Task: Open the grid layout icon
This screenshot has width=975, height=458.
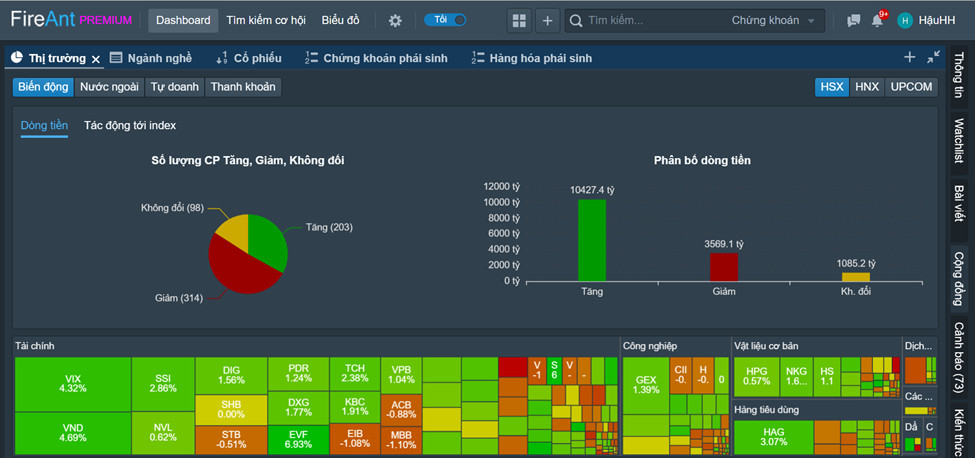Action: [x=519, y=21]
